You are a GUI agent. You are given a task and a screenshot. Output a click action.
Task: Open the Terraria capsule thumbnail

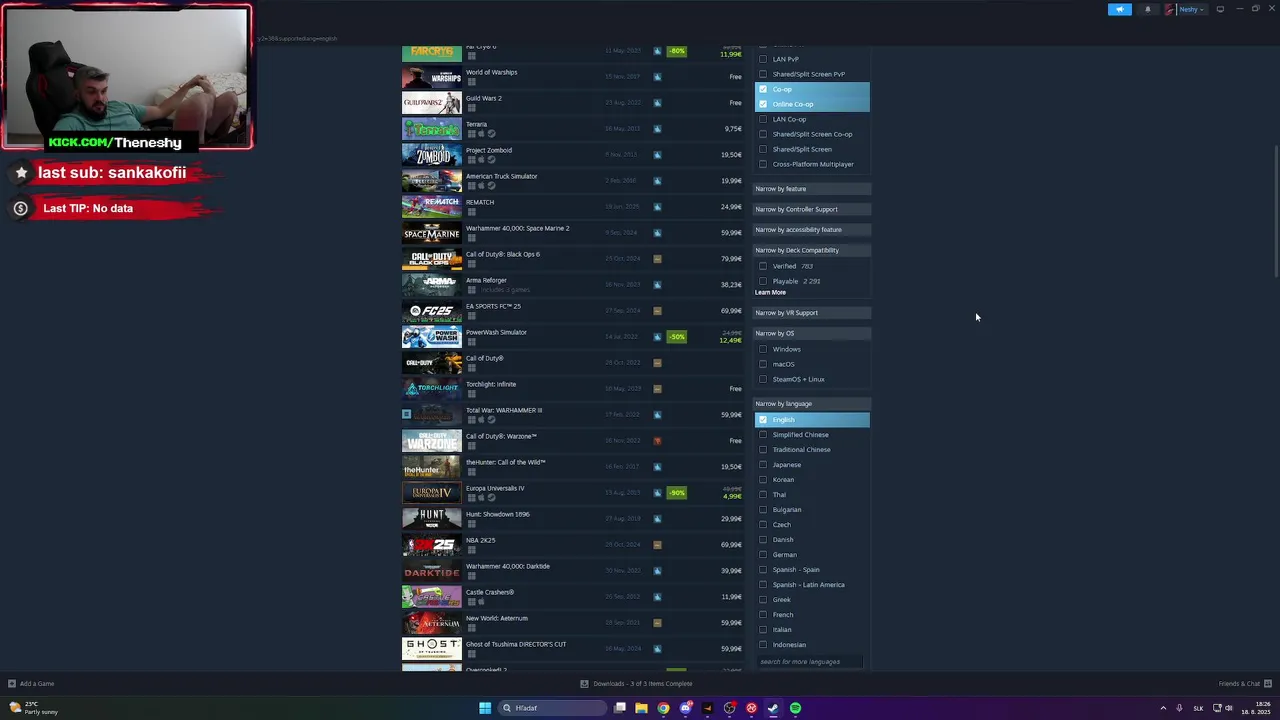(432, 129)
